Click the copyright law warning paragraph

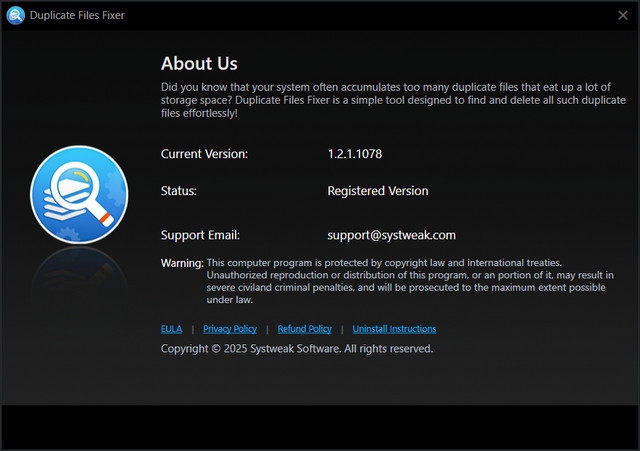pyautogui.click(x=410, y=280)
